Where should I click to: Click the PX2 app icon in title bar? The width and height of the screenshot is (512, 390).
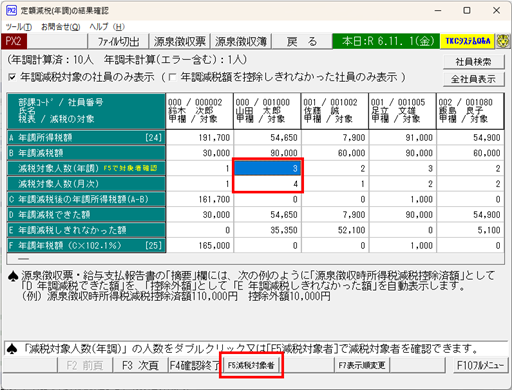11,10
